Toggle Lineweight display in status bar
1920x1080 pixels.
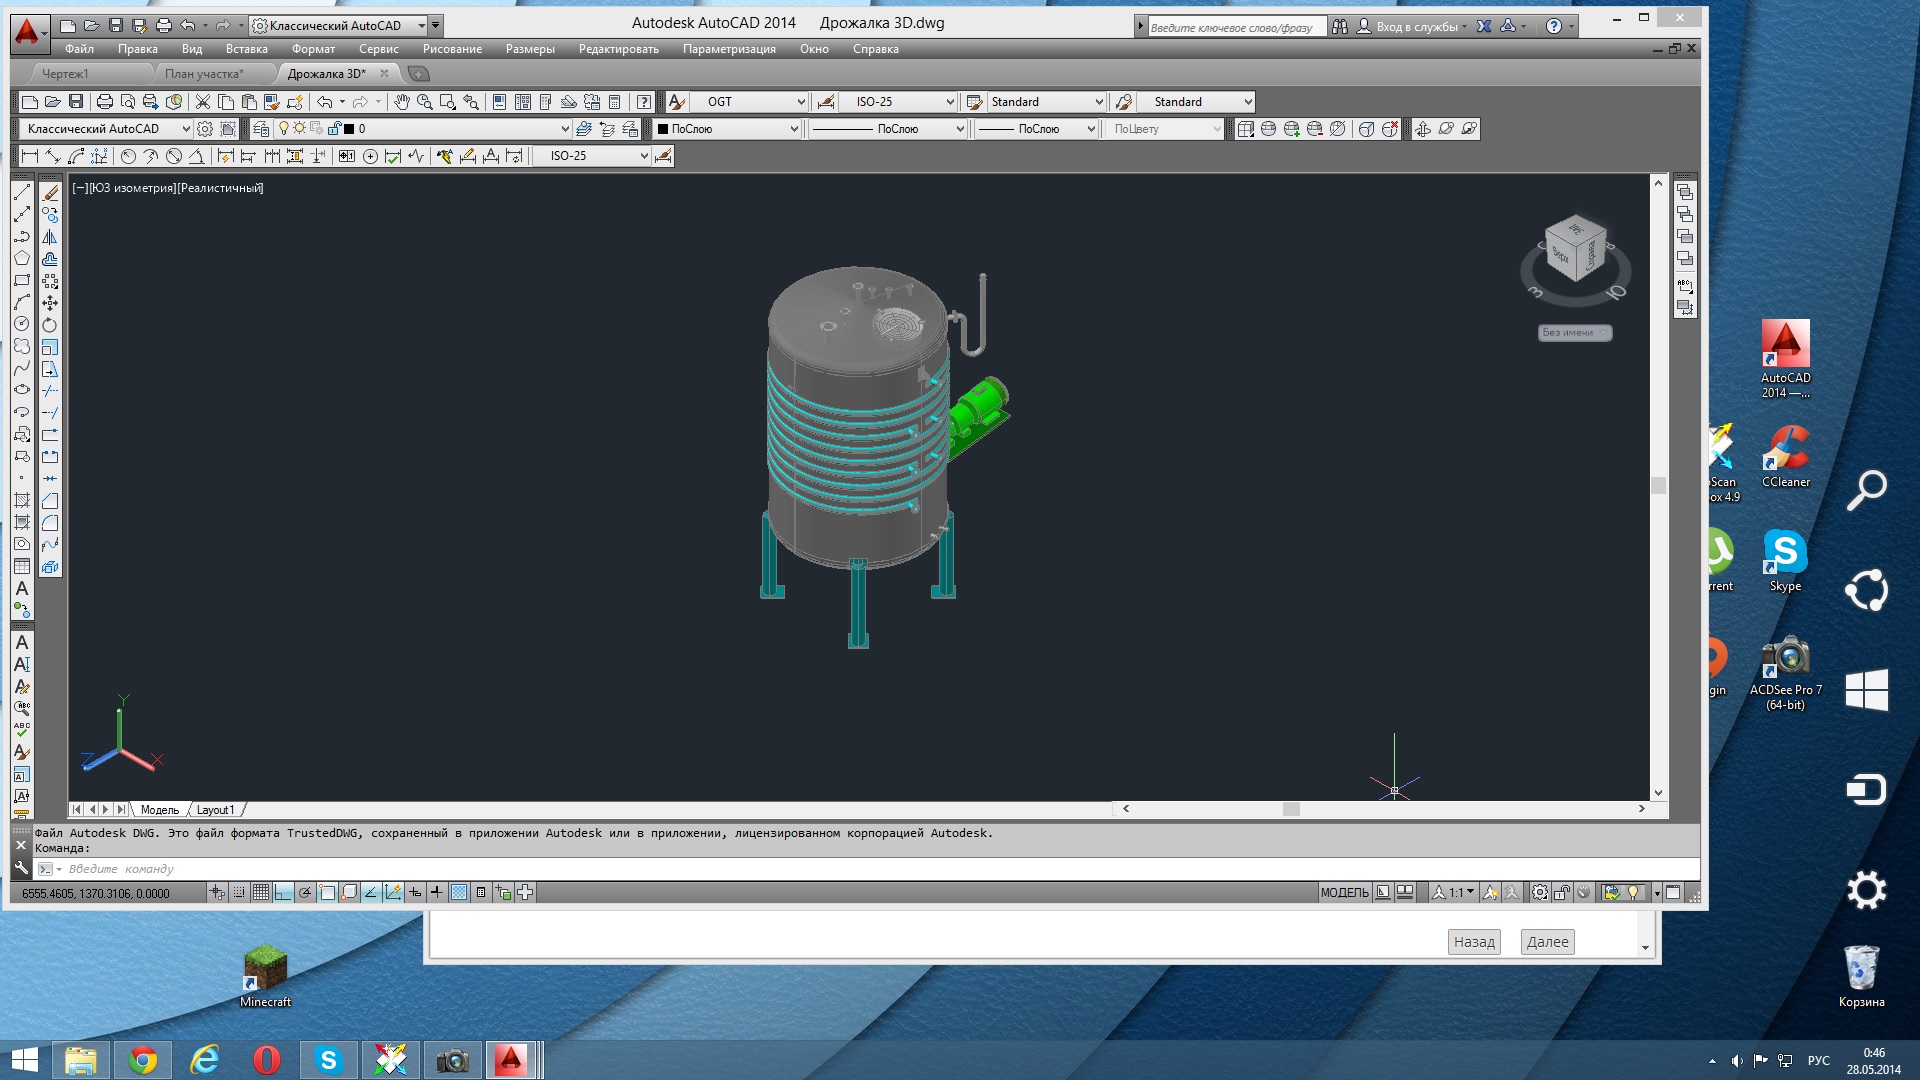(x=437, y=892)
